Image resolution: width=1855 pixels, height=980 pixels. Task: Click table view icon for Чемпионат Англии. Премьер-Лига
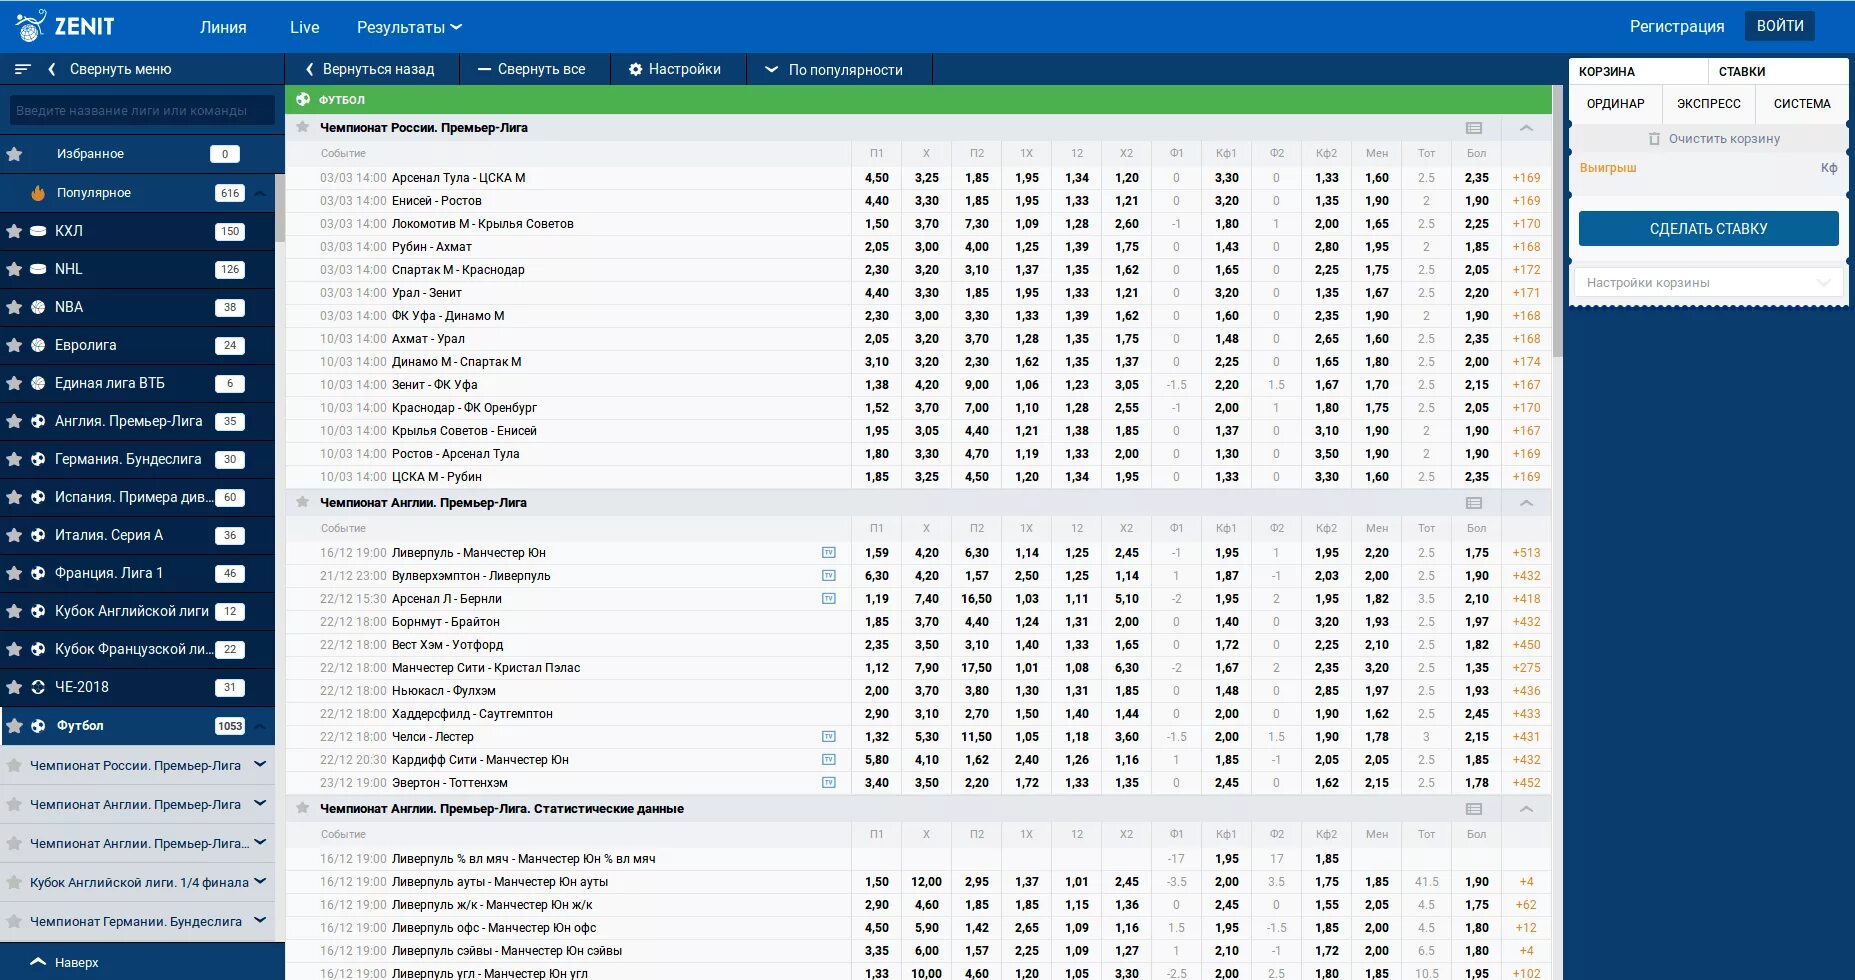click(1474, 503)
